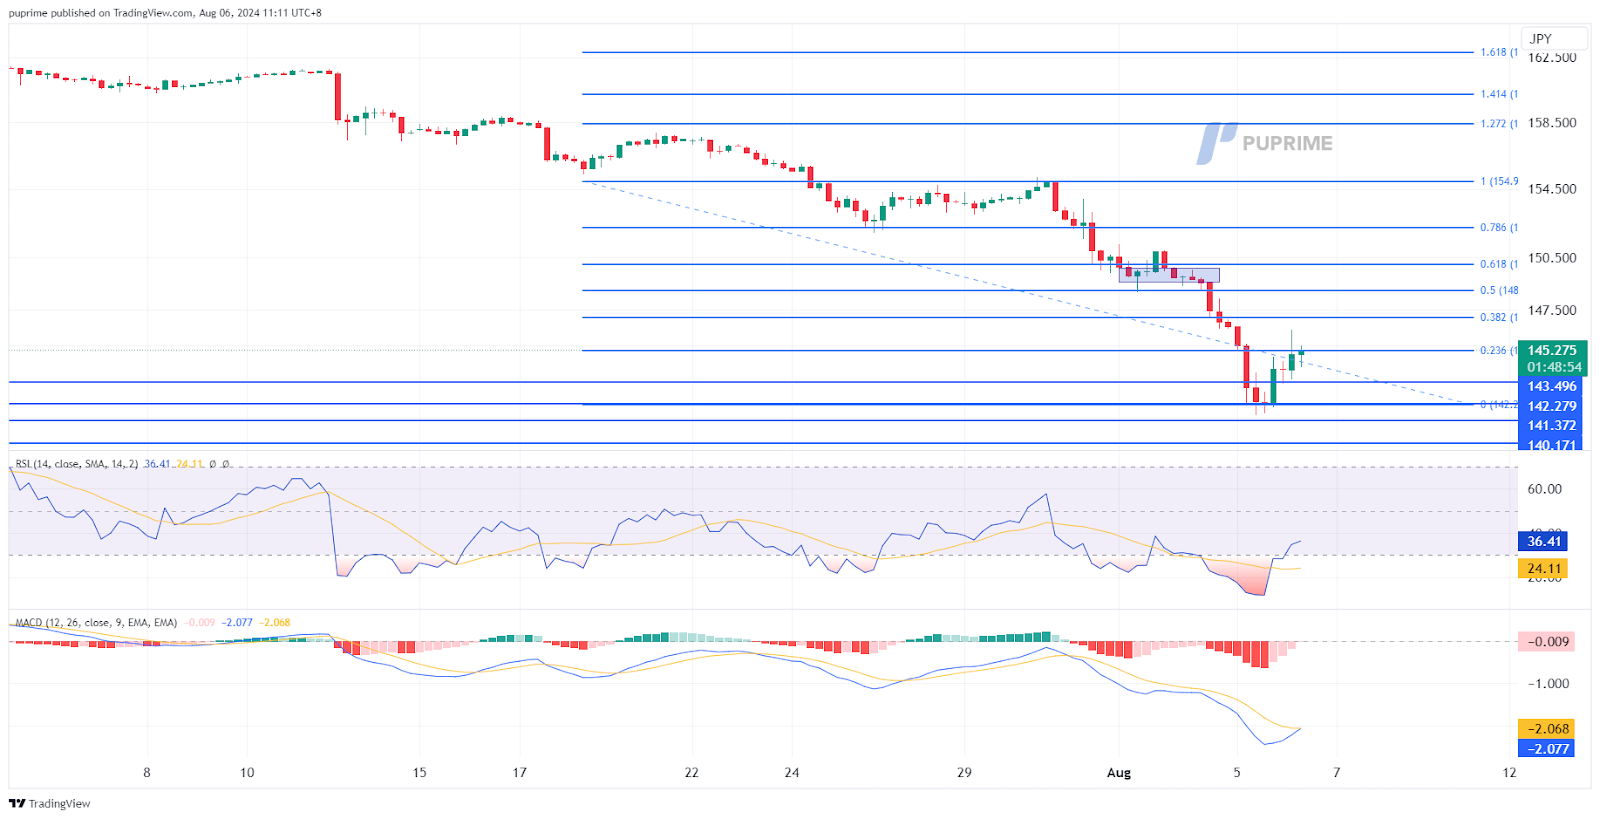Click the MACD histogram axis label -0.009

click(1546, 642)
